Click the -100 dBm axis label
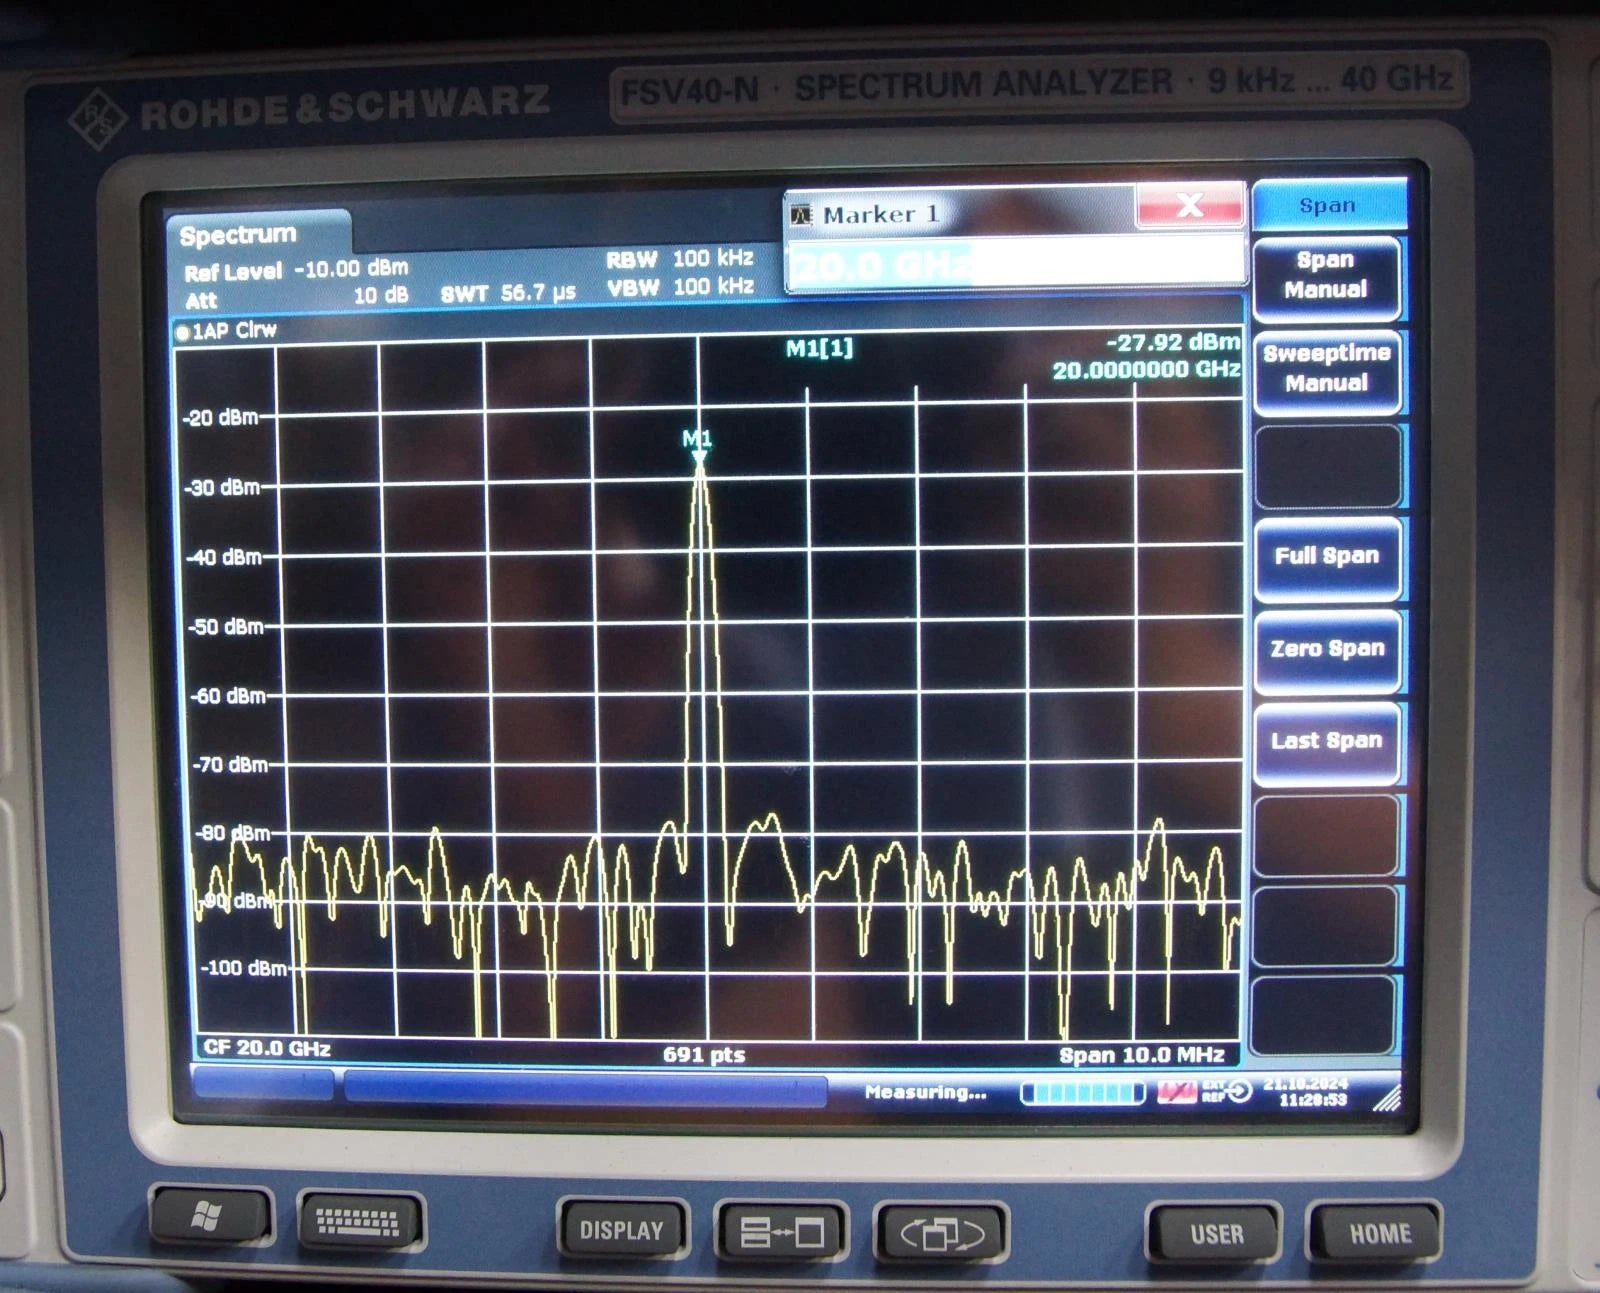 click(x=244, y=968)
